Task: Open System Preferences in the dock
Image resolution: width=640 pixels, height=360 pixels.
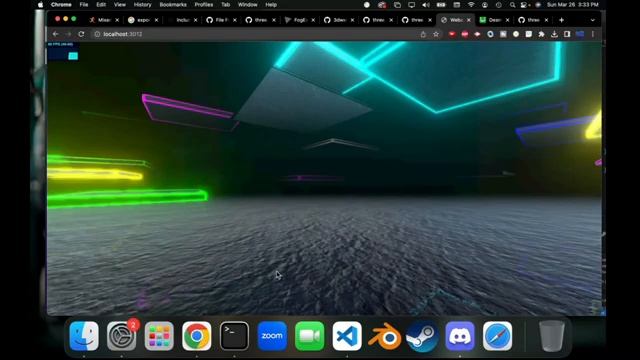Action: tap(121, 336)
